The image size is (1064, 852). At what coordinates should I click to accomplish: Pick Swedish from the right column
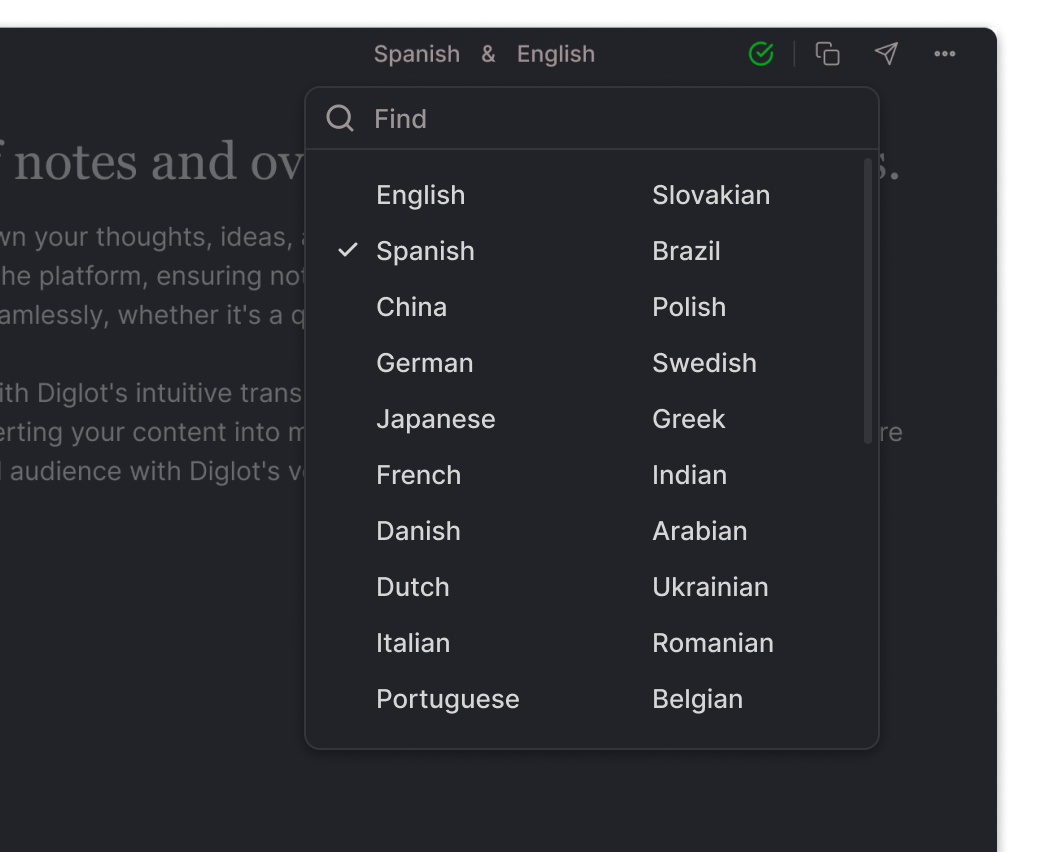pos(704,363)
